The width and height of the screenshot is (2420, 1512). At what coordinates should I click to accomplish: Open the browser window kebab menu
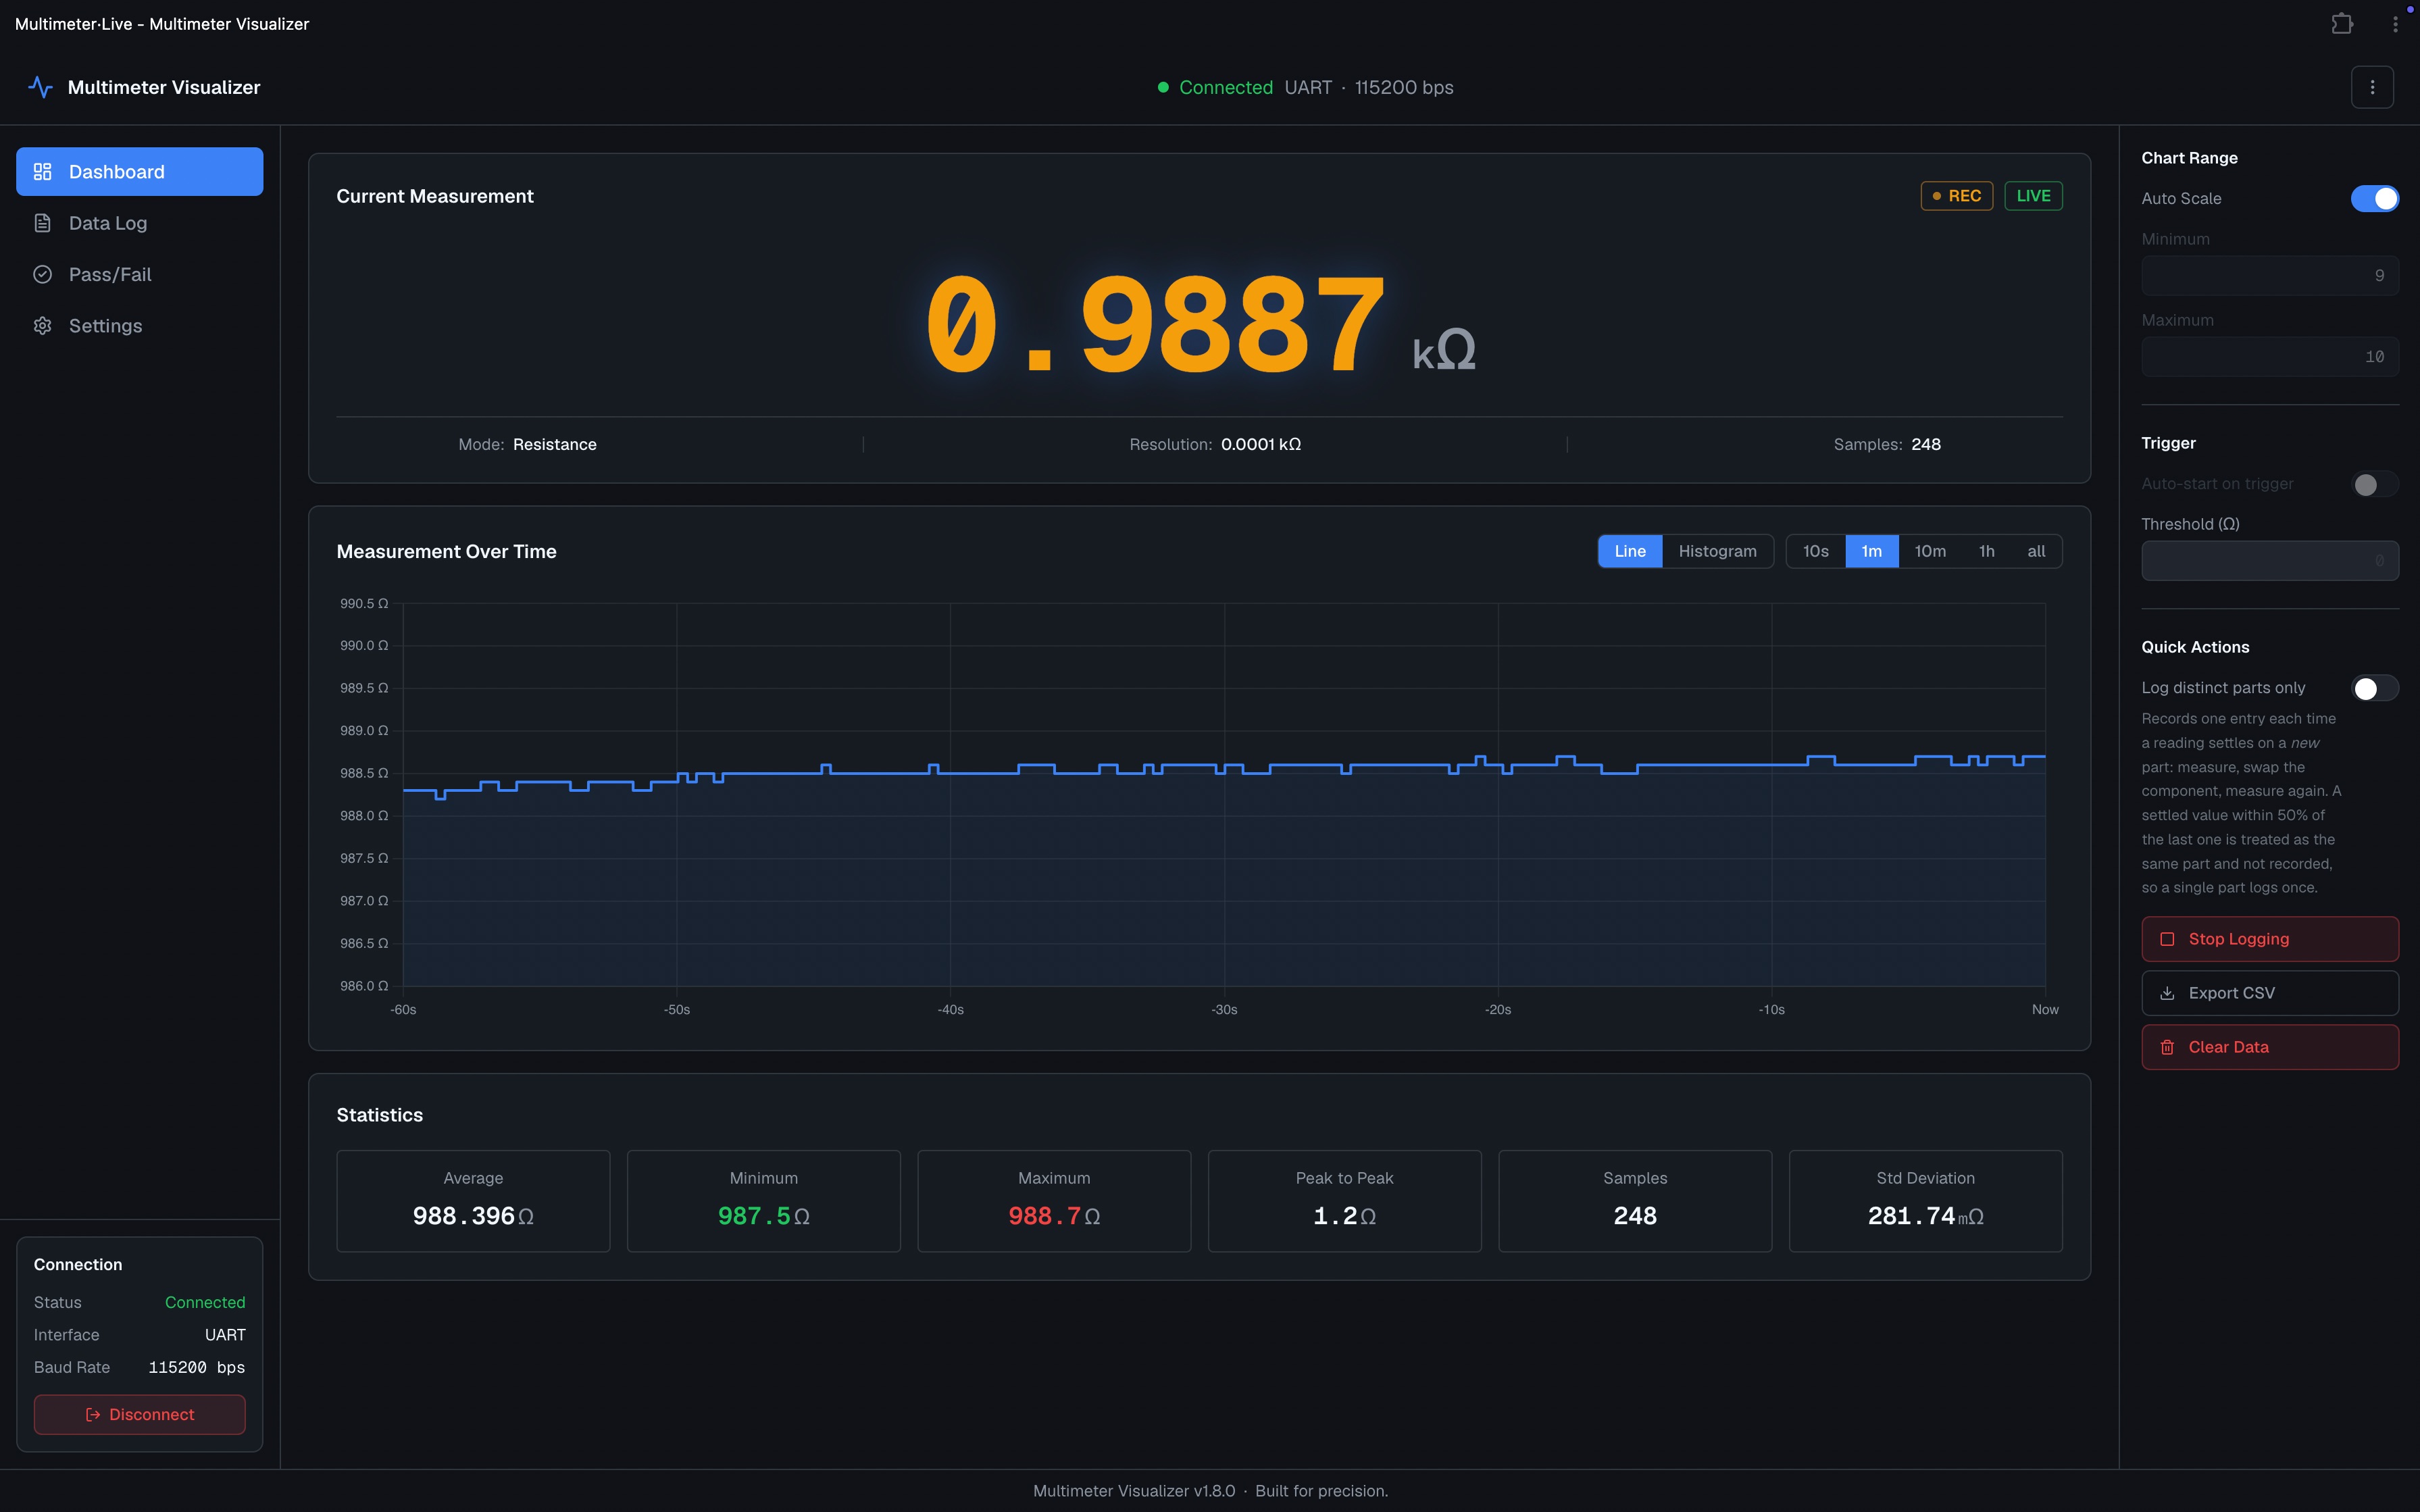pos(2395,23)
